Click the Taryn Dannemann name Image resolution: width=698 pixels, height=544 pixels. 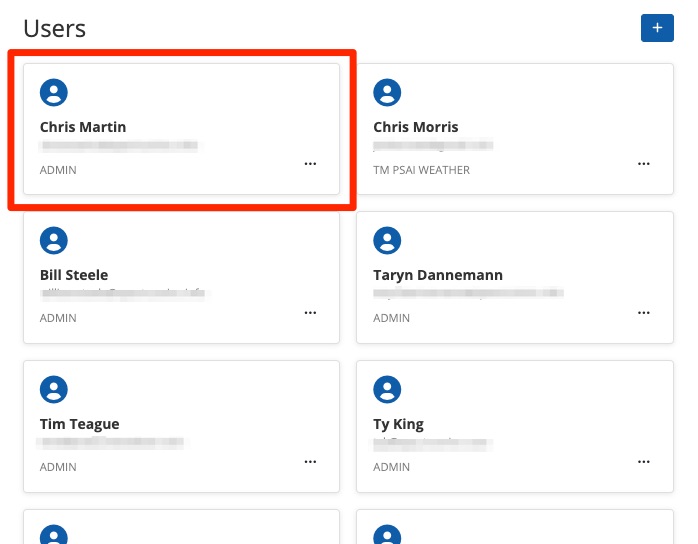(438, 275)
